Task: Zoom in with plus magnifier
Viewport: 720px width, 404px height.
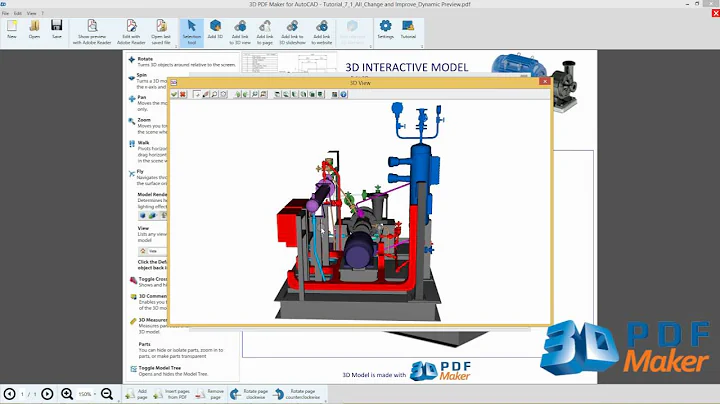Action: click(67, 394)
